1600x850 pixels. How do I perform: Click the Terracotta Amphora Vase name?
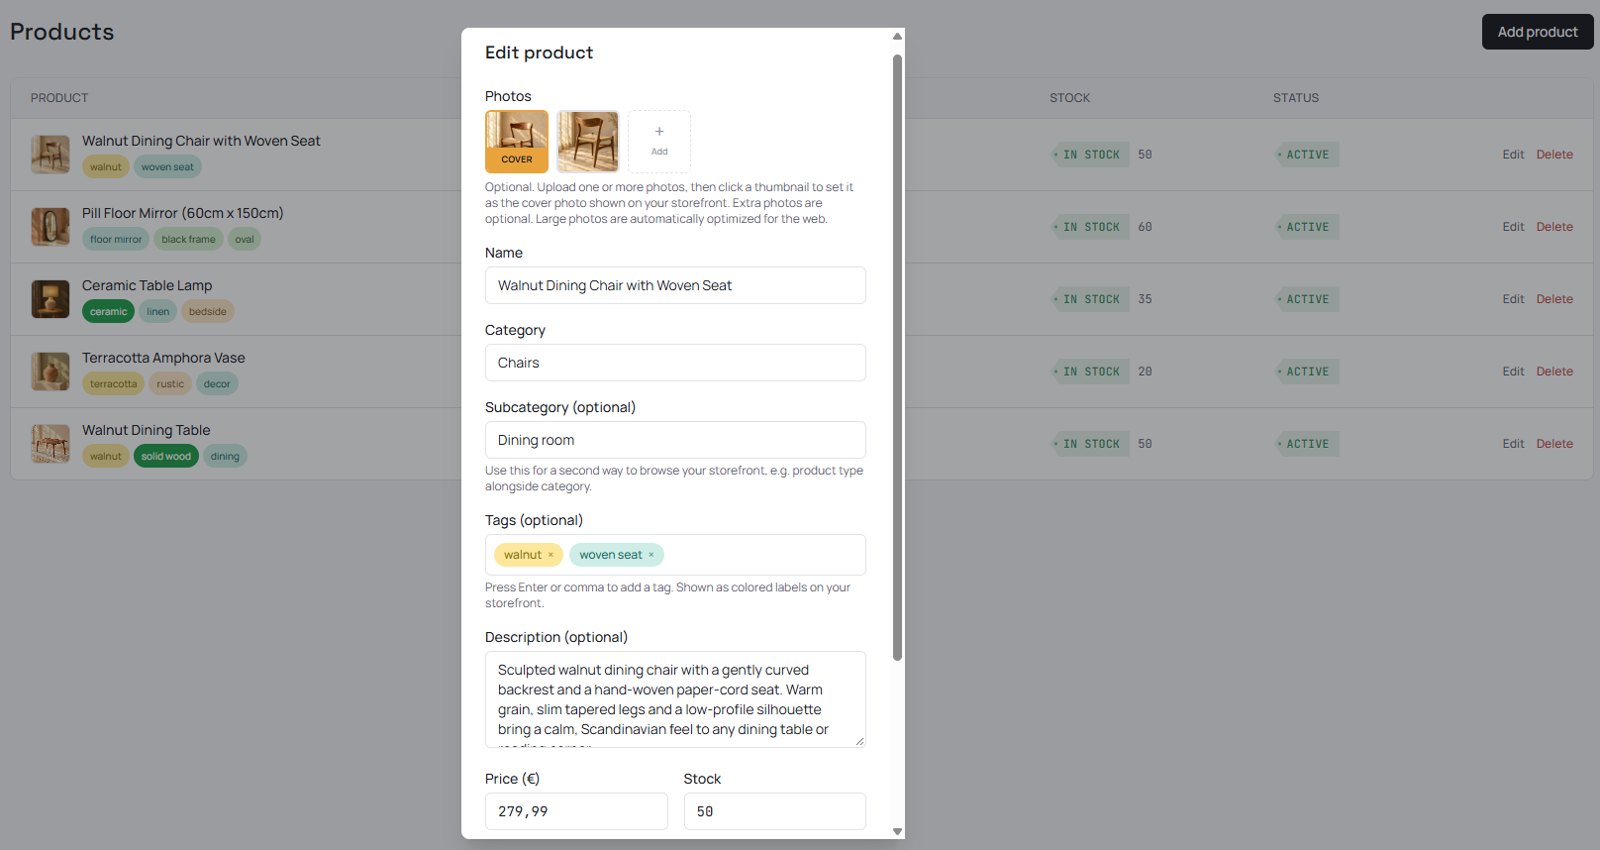point(163,357)
